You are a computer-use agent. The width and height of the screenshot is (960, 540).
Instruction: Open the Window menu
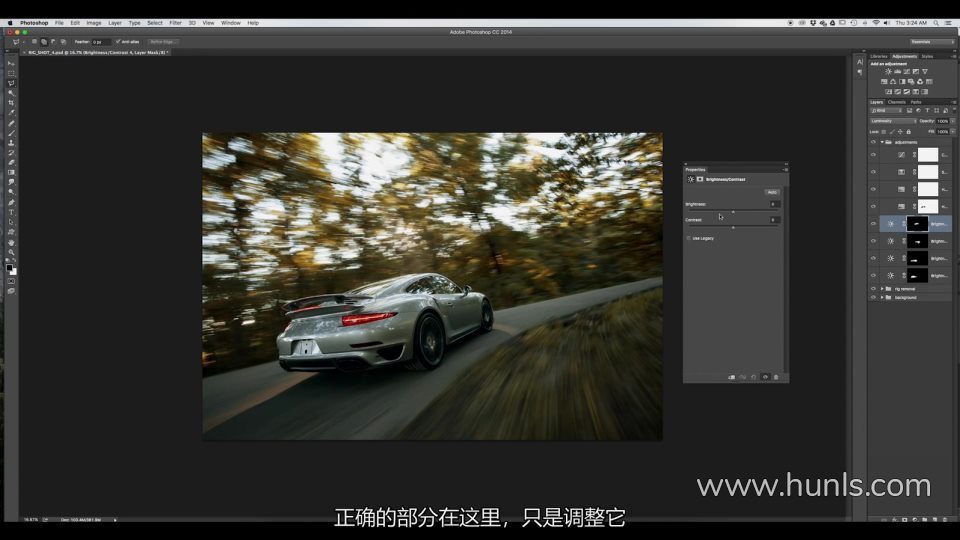click(231, 23)
